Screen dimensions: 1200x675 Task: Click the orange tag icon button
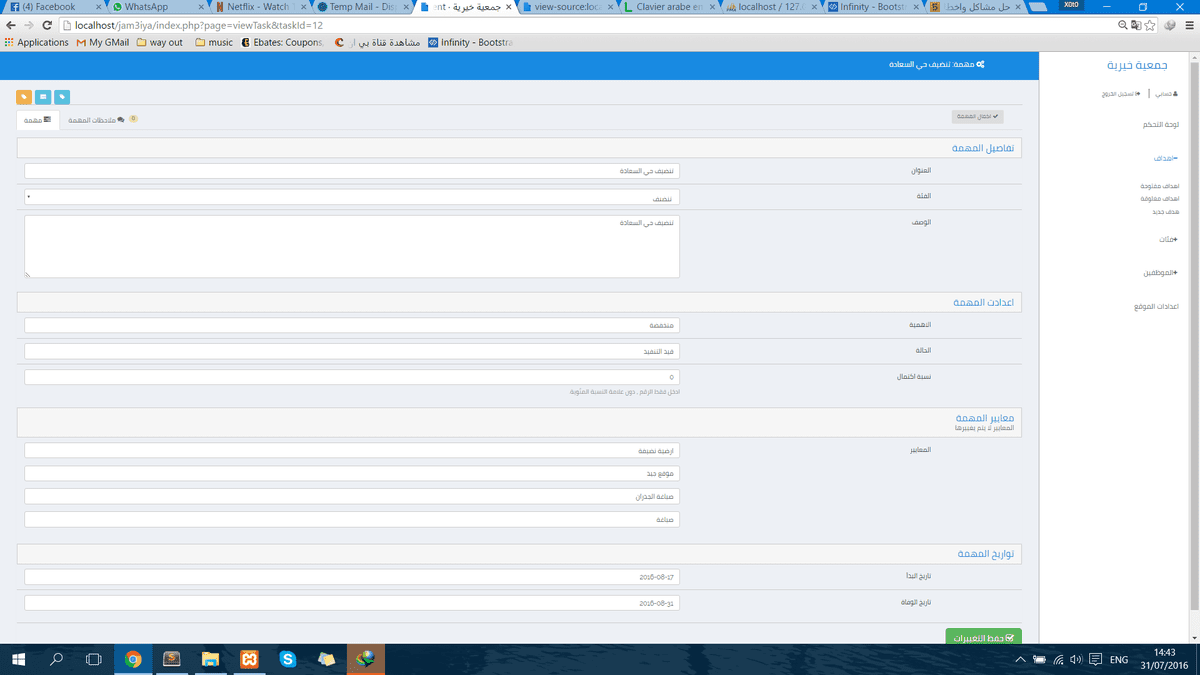pyautogui.click(x=24, y=97)
